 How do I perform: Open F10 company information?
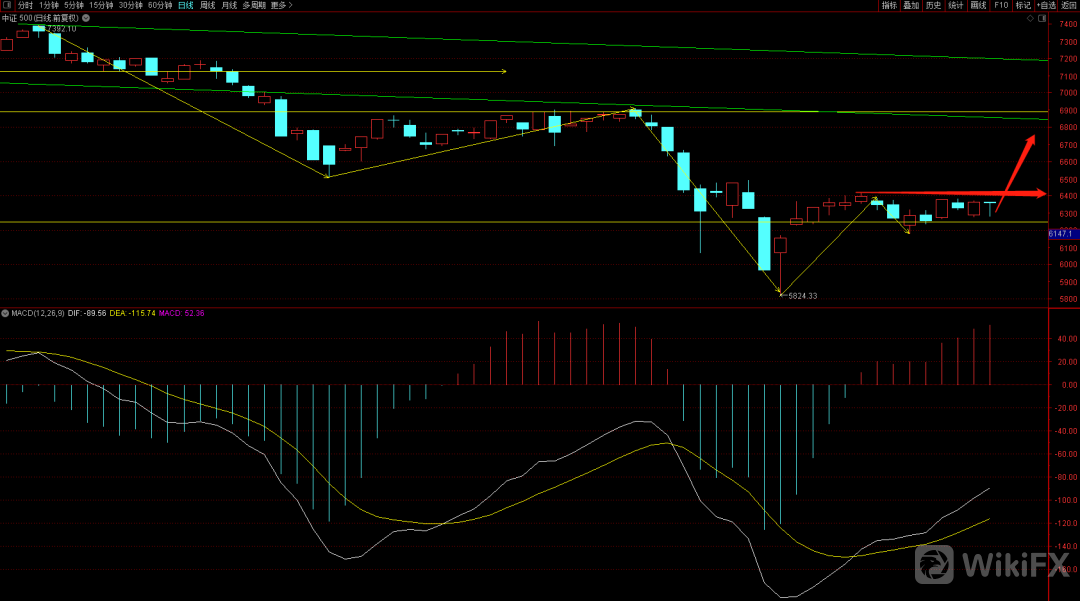tap(1000, 5)
